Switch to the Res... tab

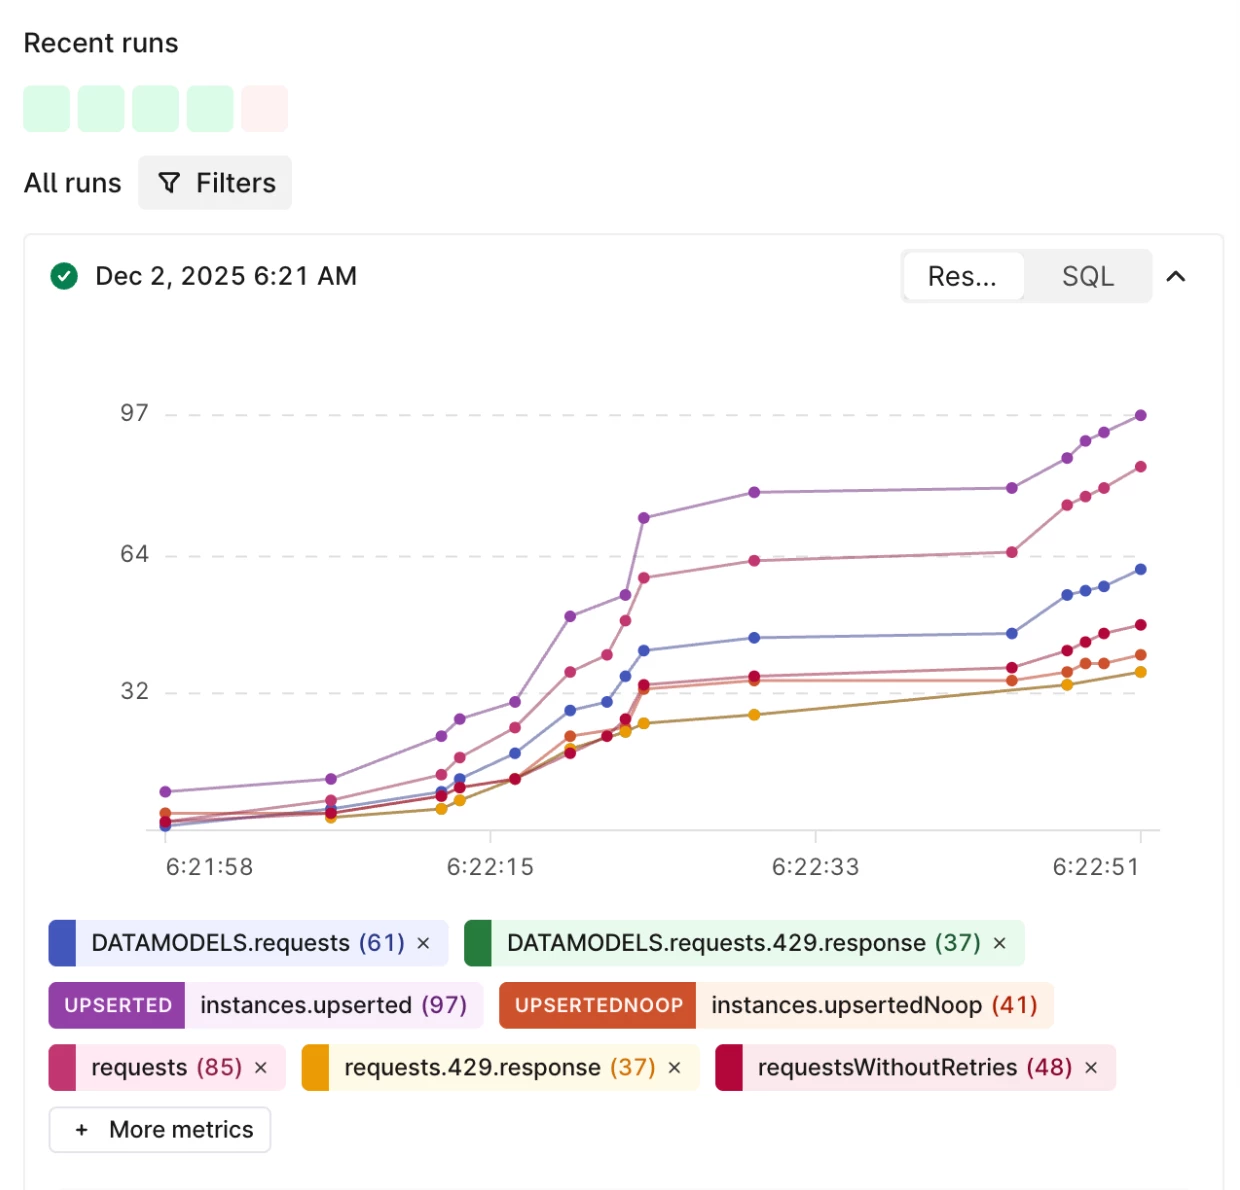pos(963,276)
